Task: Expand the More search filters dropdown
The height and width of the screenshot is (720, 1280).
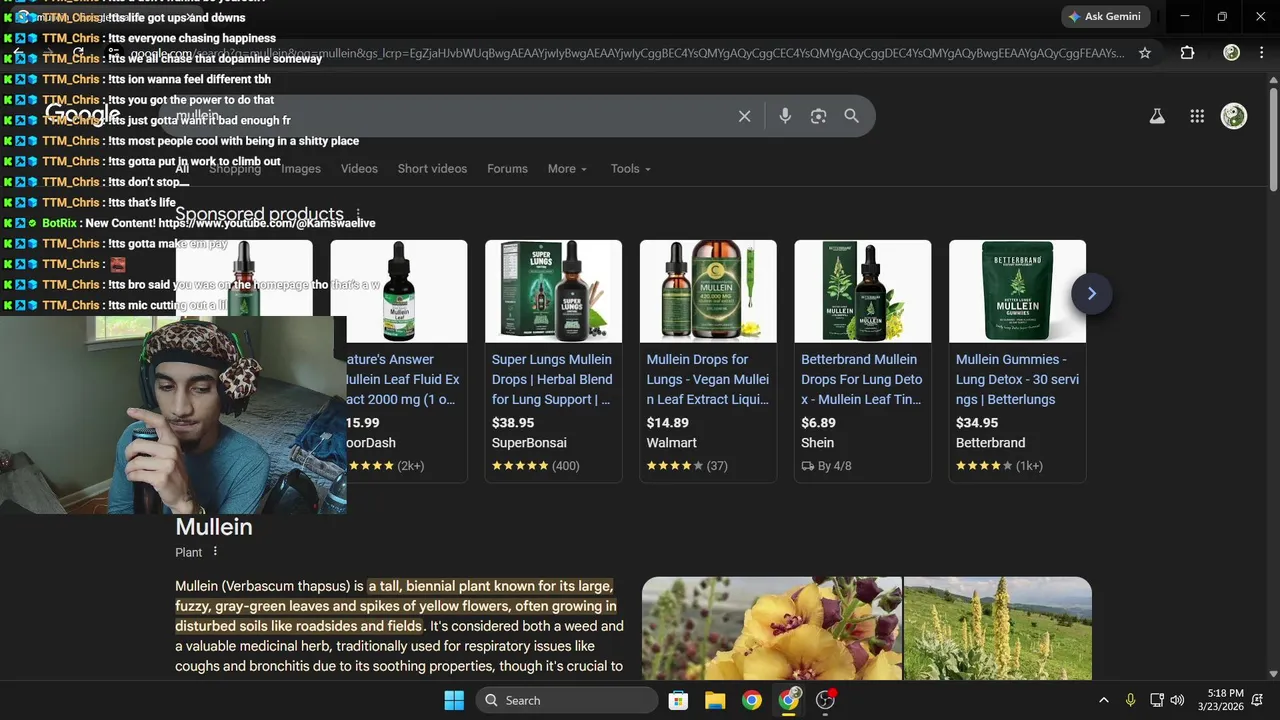Action: tap(567, 169)
